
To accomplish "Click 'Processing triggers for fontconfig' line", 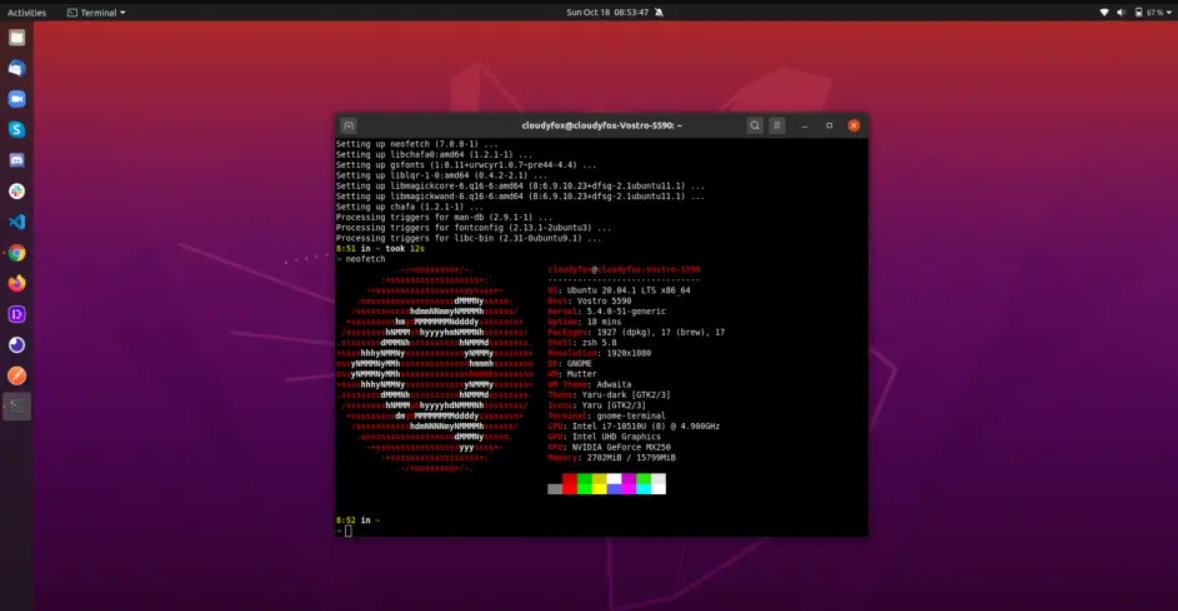I will click(x=473, y=228).
